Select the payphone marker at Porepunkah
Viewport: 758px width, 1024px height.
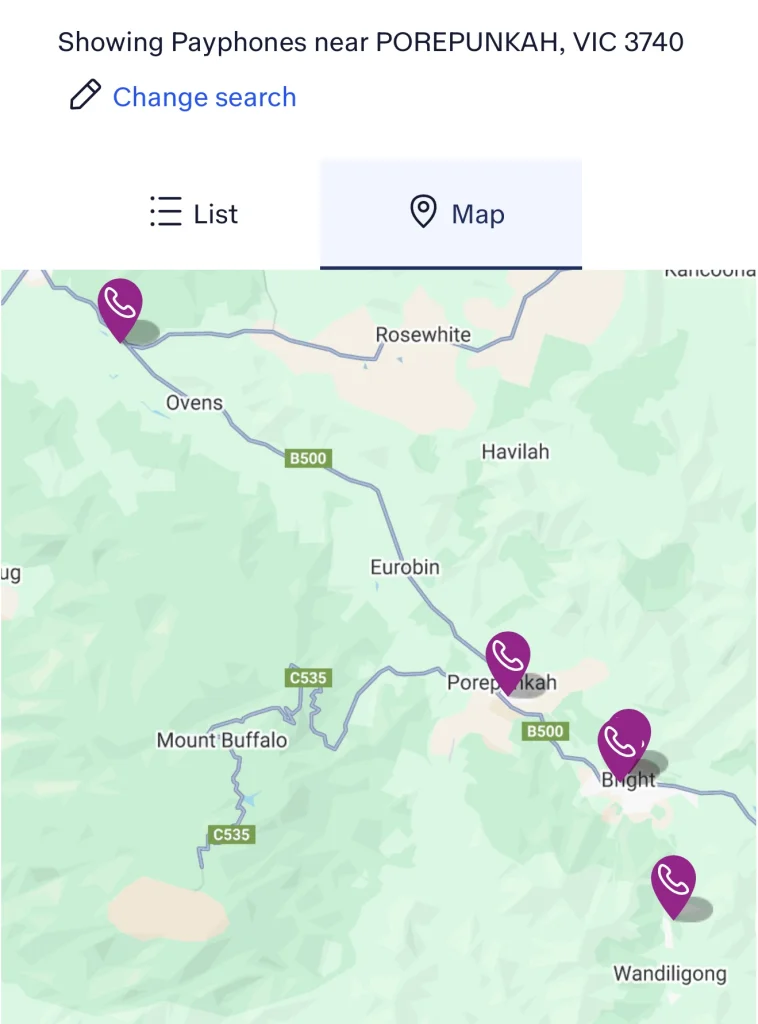[508, 656]
